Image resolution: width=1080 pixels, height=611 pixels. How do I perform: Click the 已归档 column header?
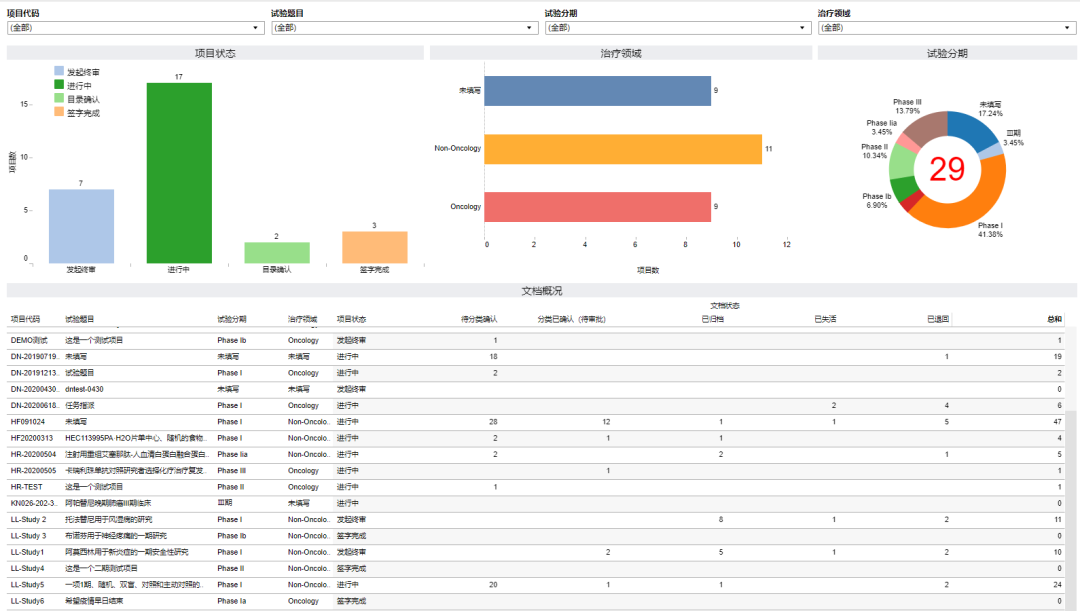coord(712,319)
